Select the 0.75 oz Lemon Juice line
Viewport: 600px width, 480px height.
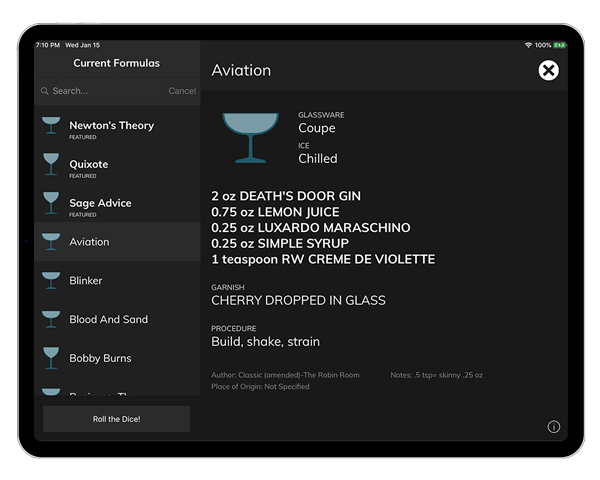point(275,212)
